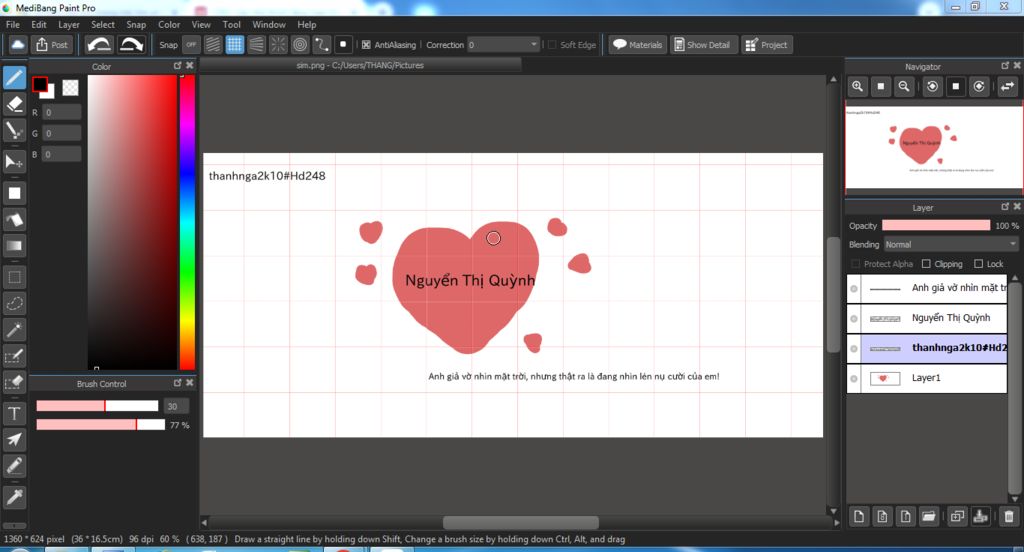Flip canvas view in Navigator
The height and width of the screenshot is (552, 1024).
pyautogui.click(x=1008, y=86)
